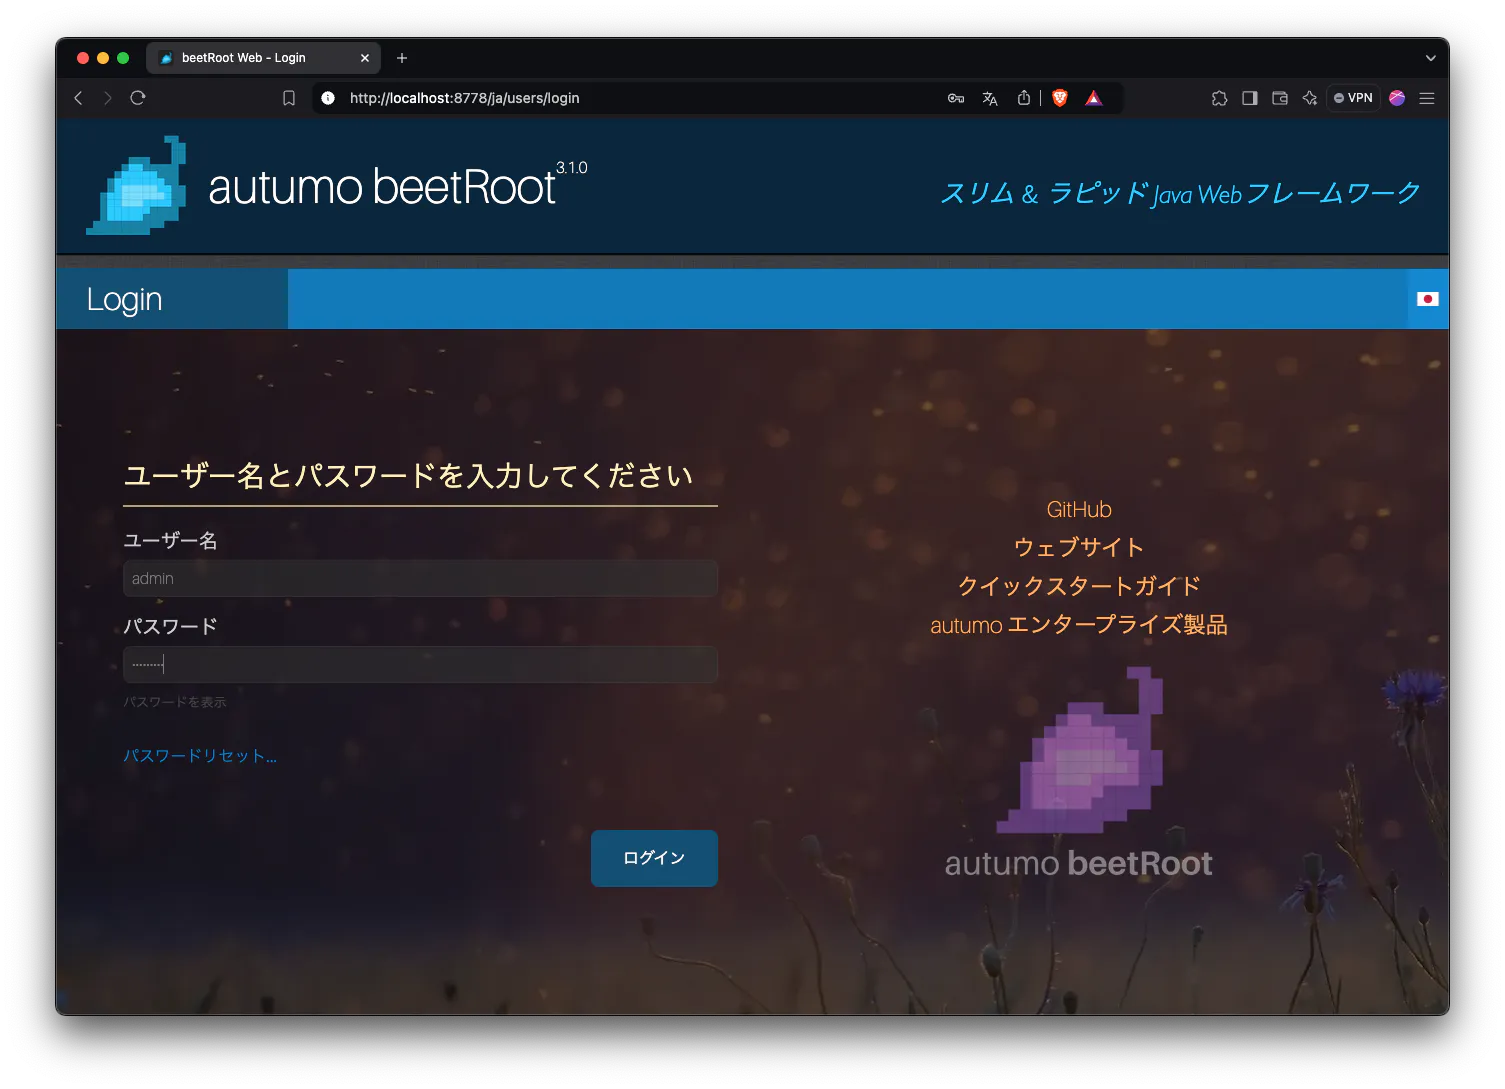This screenshot has height=1089, width=1505.
Task: Open saved passwords key icon
Action: pos(956,98)
